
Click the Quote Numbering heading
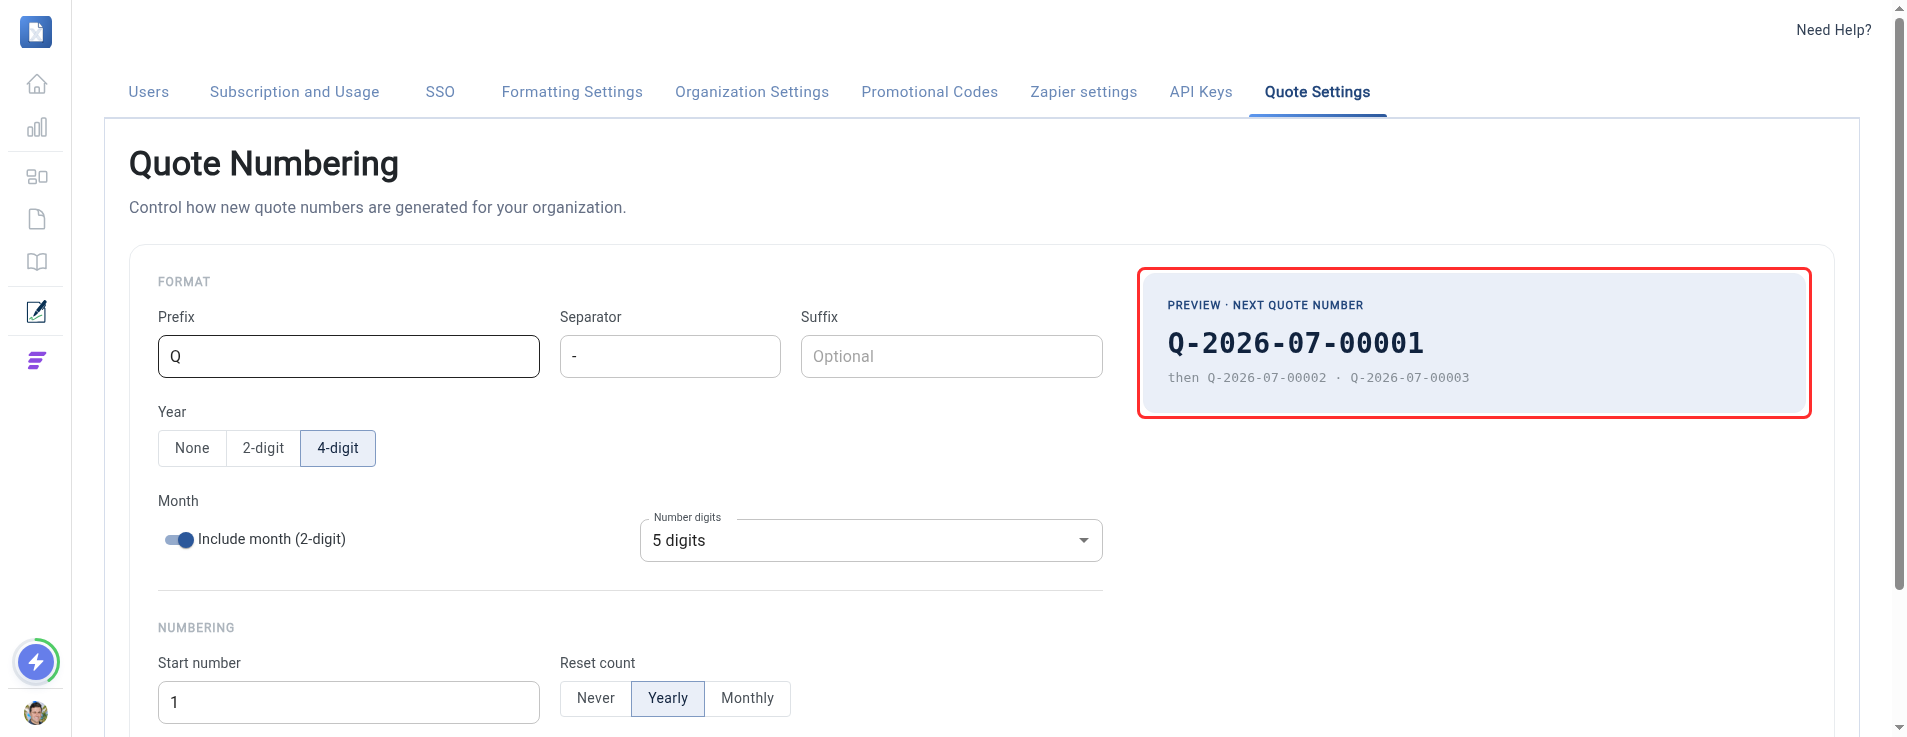pyautogui.click(x=264, y=164)
